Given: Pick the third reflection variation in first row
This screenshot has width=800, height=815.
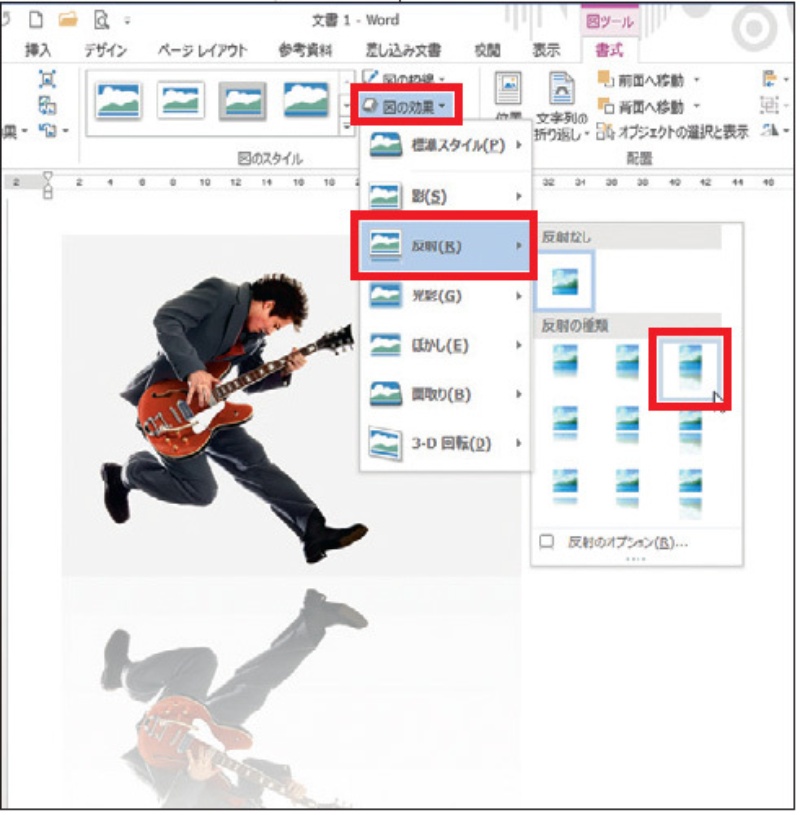Looking at the screenshot, I should [x=689, y=367].
